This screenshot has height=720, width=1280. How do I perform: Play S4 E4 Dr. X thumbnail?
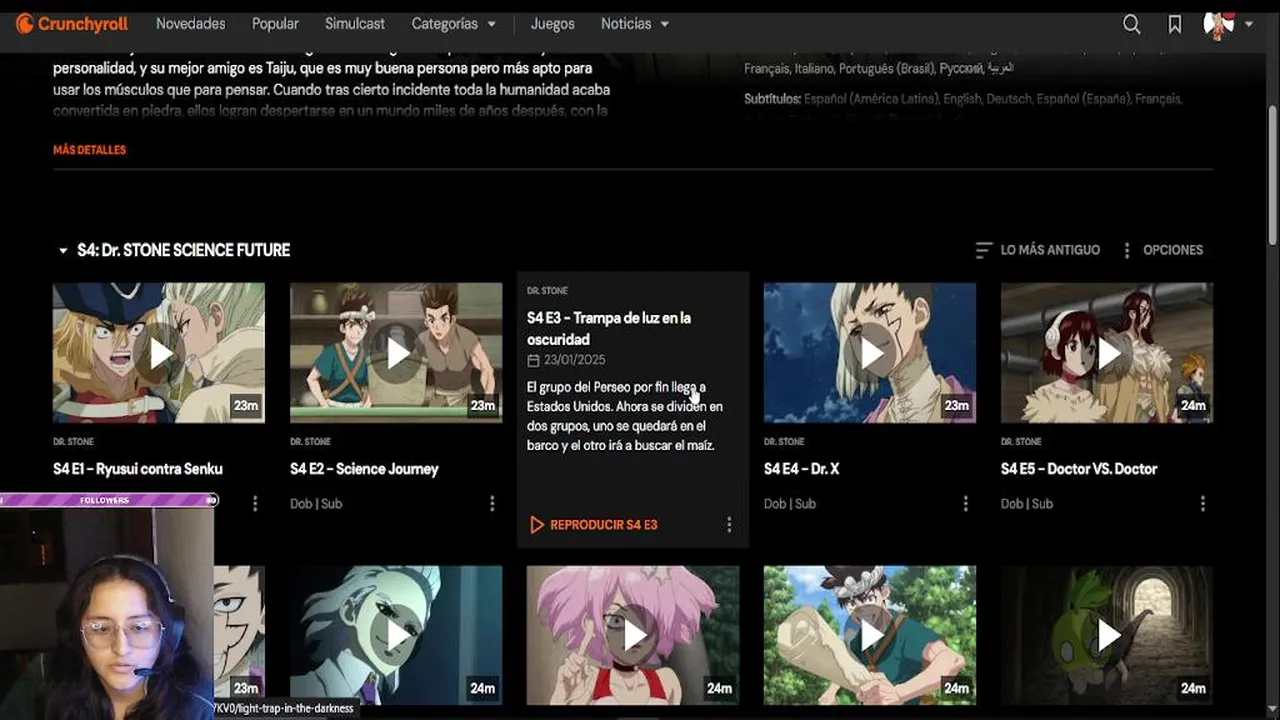(x=870, y=352)
